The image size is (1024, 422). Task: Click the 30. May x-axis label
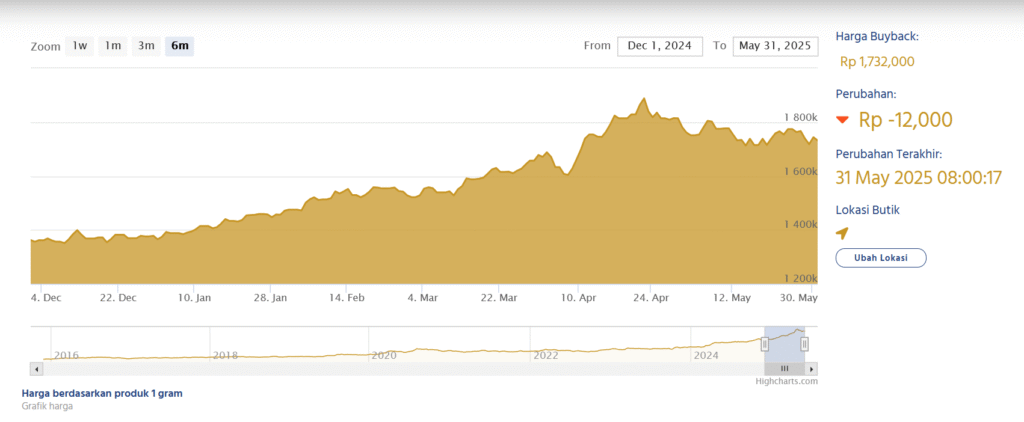click(799, 298)
